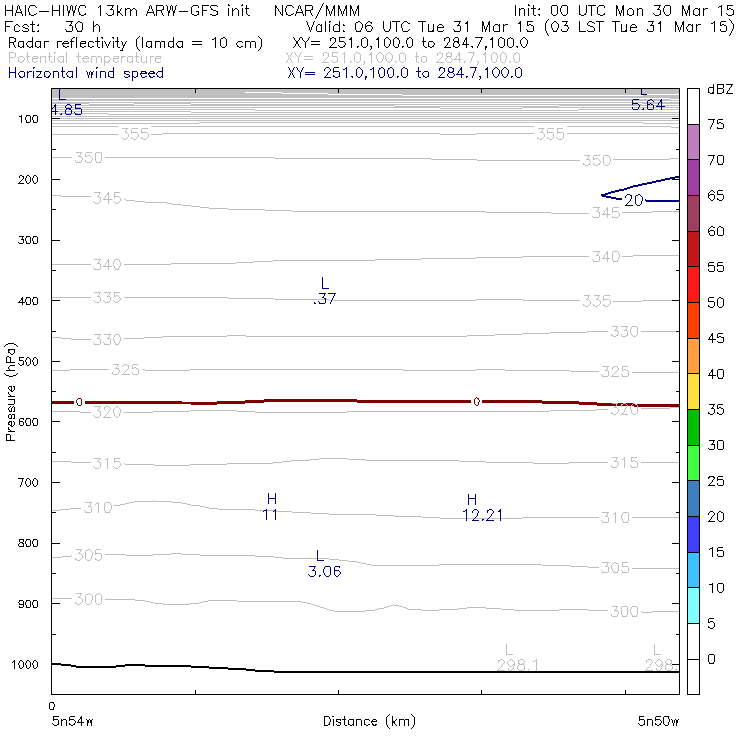Click the 'L 298.1' temperature minimum marker

[517, 658]
